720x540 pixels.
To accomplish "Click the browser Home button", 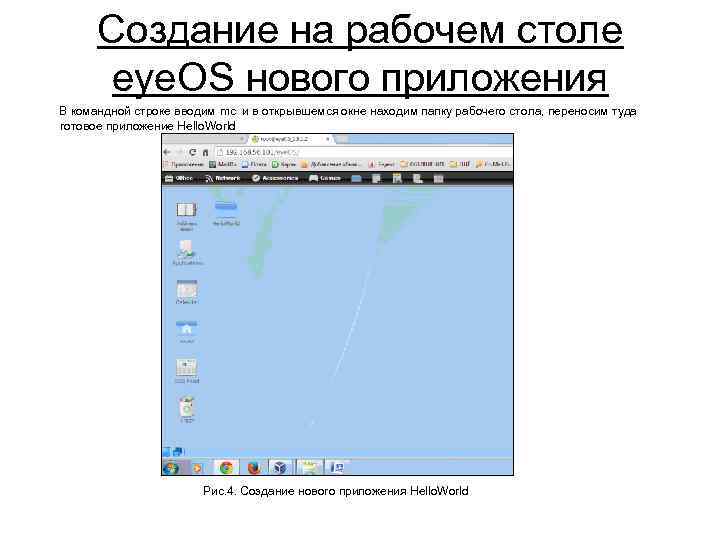I will point(205,152).
